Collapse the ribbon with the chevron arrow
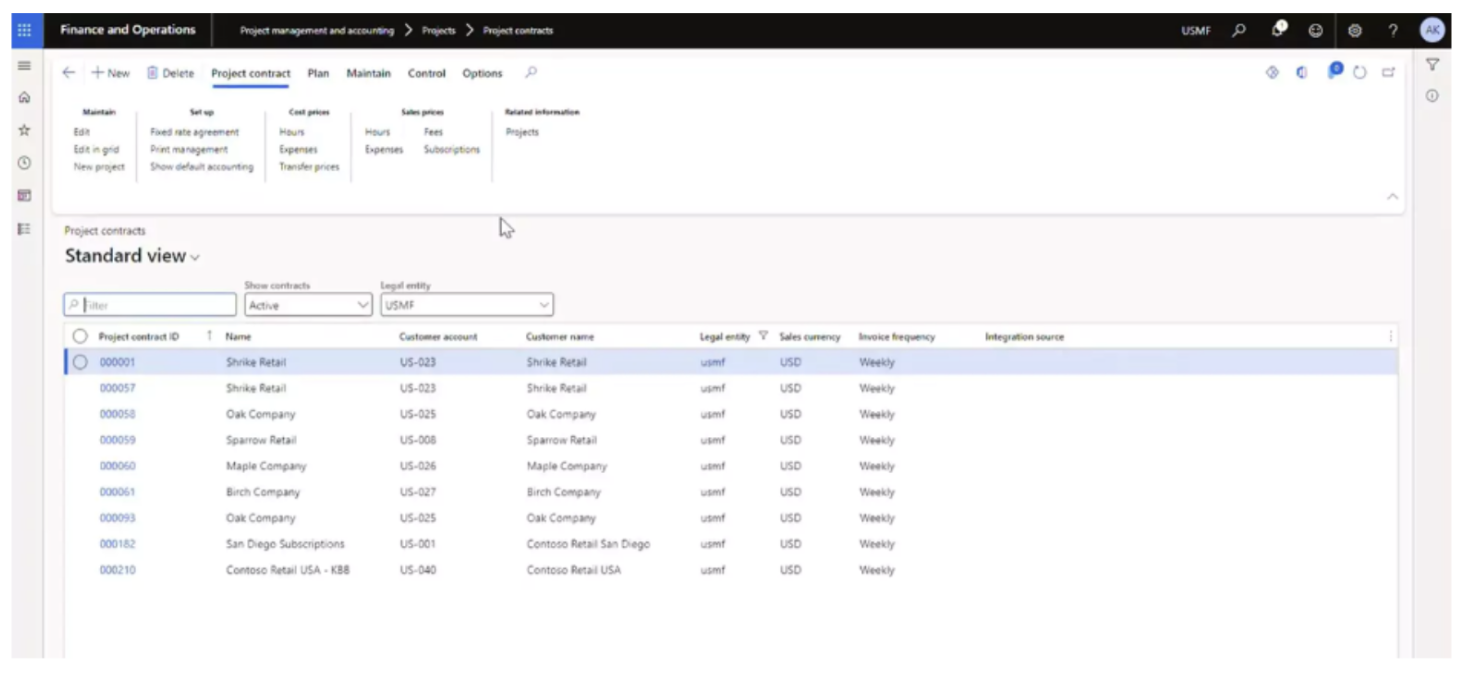Image resolution: width=1468 pixels, height=688 pixels. tap(1392, 197)
